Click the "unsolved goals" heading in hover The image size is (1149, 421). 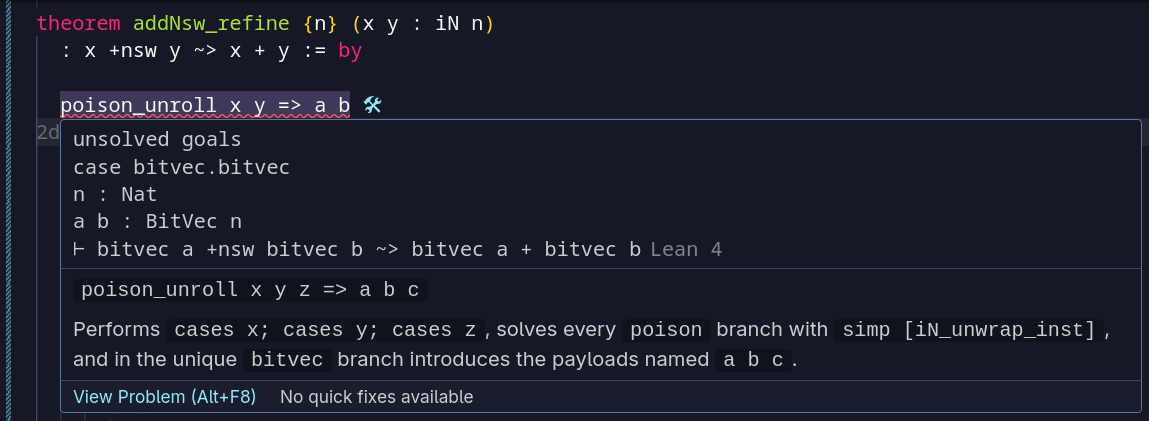157,140
